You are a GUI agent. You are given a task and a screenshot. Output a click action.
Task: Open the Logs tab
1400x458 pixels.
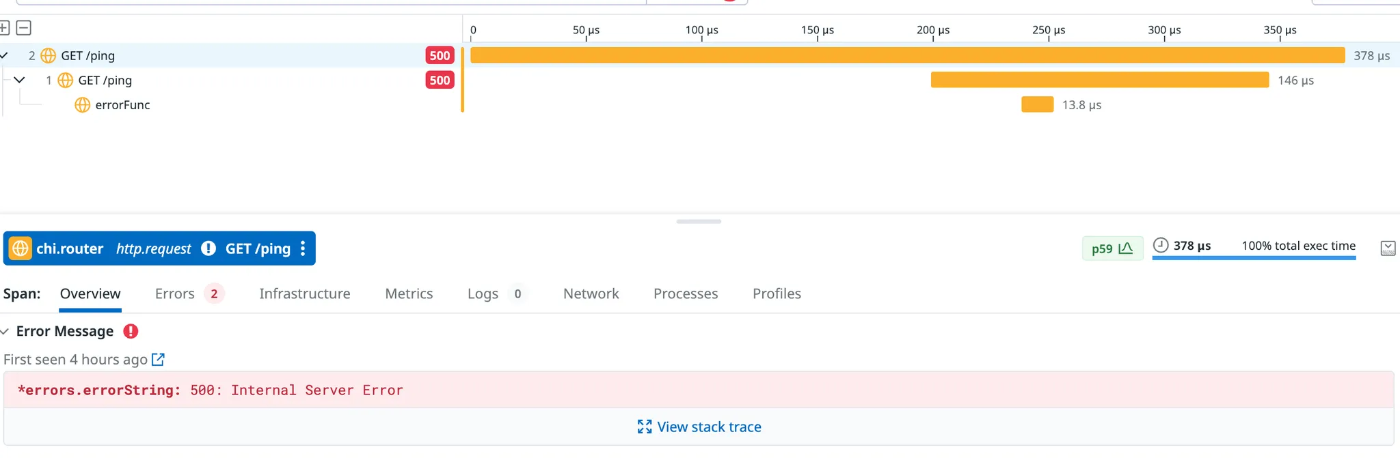point(497,294)
